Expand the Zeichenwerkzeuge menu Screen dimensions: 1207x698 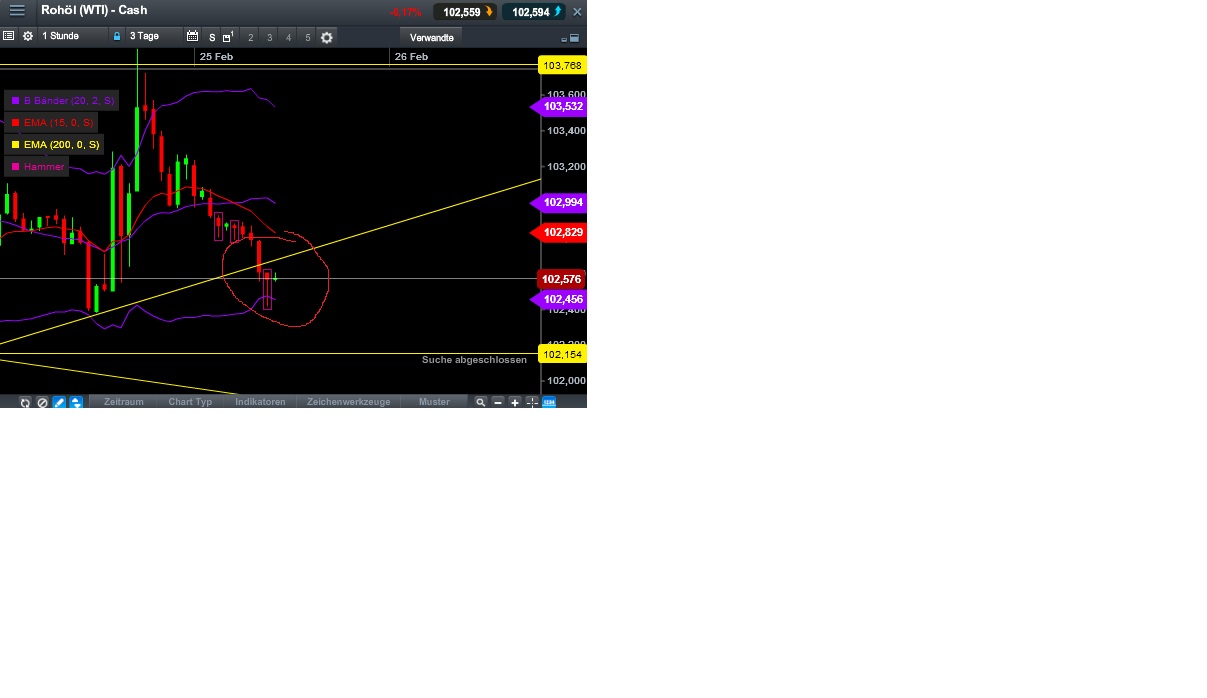[348, 402]
